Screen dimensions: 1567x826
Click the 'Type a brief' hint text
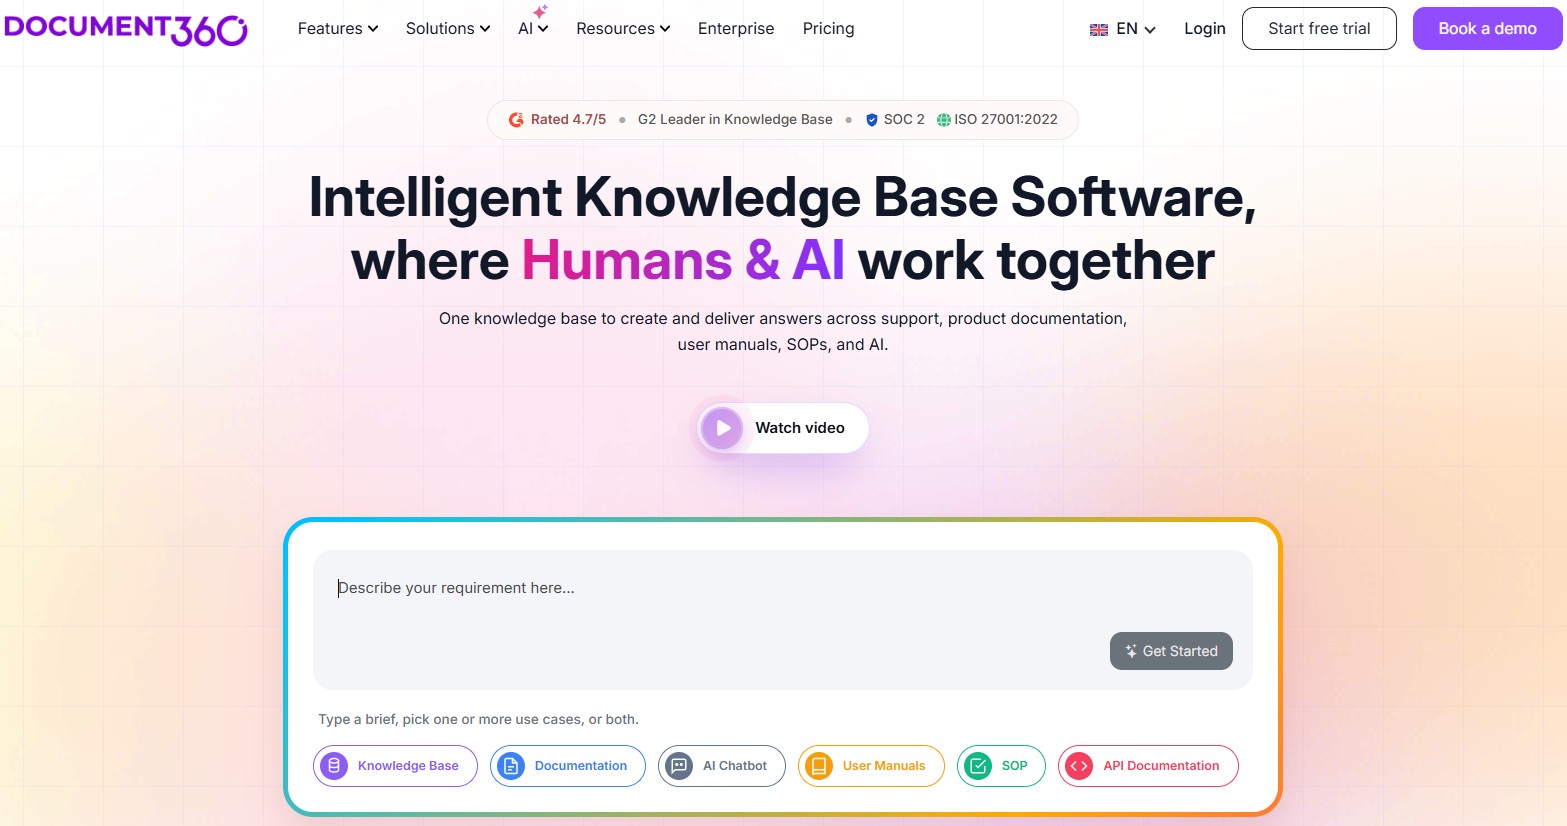(x=478, y=719)
